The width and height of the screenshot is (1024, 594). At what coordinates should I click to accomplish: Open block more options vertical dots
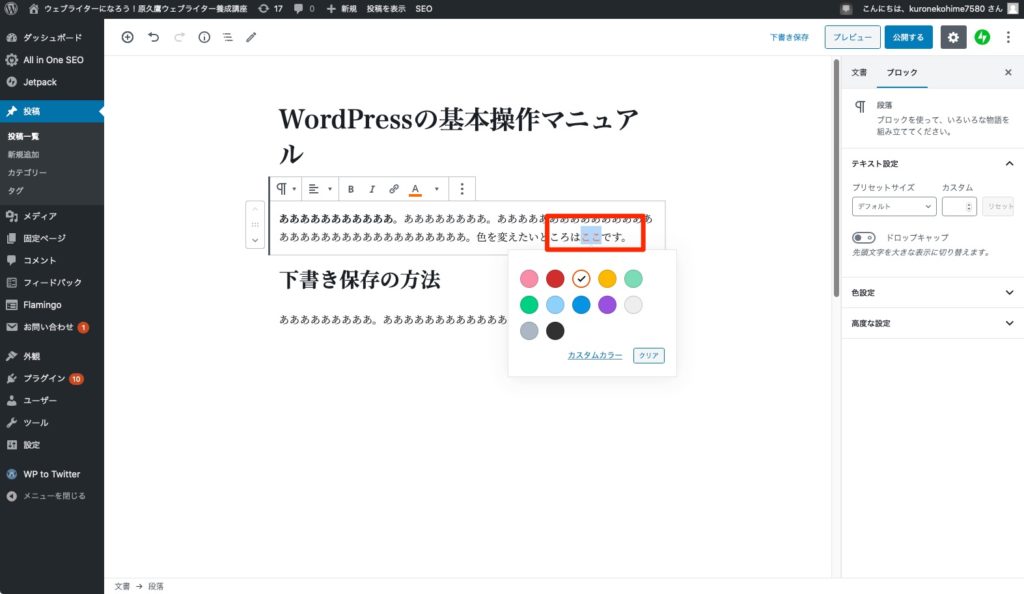[462, 189]
